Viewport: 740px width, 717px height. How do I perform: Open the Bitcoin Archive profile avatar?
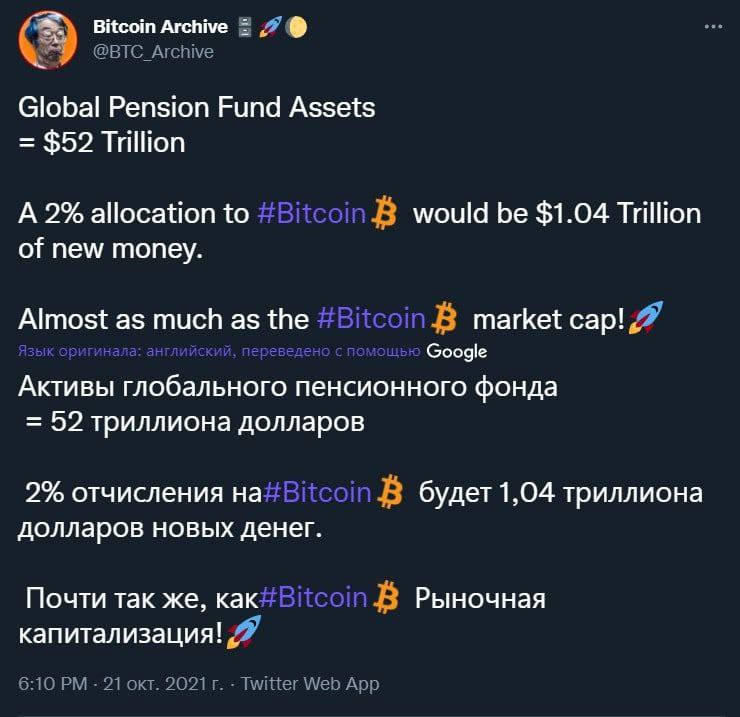pos(48,40)
